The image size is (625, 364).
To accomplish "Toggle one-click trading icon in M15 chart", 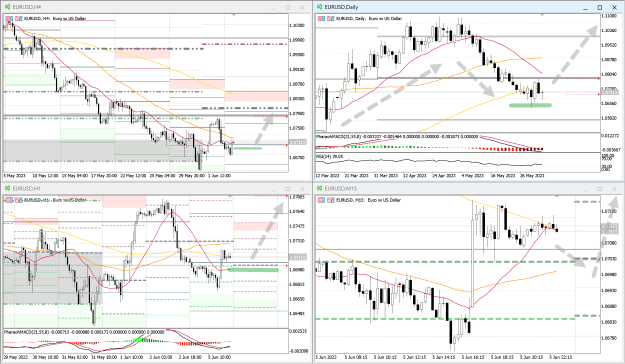I will tap(330, 200).
